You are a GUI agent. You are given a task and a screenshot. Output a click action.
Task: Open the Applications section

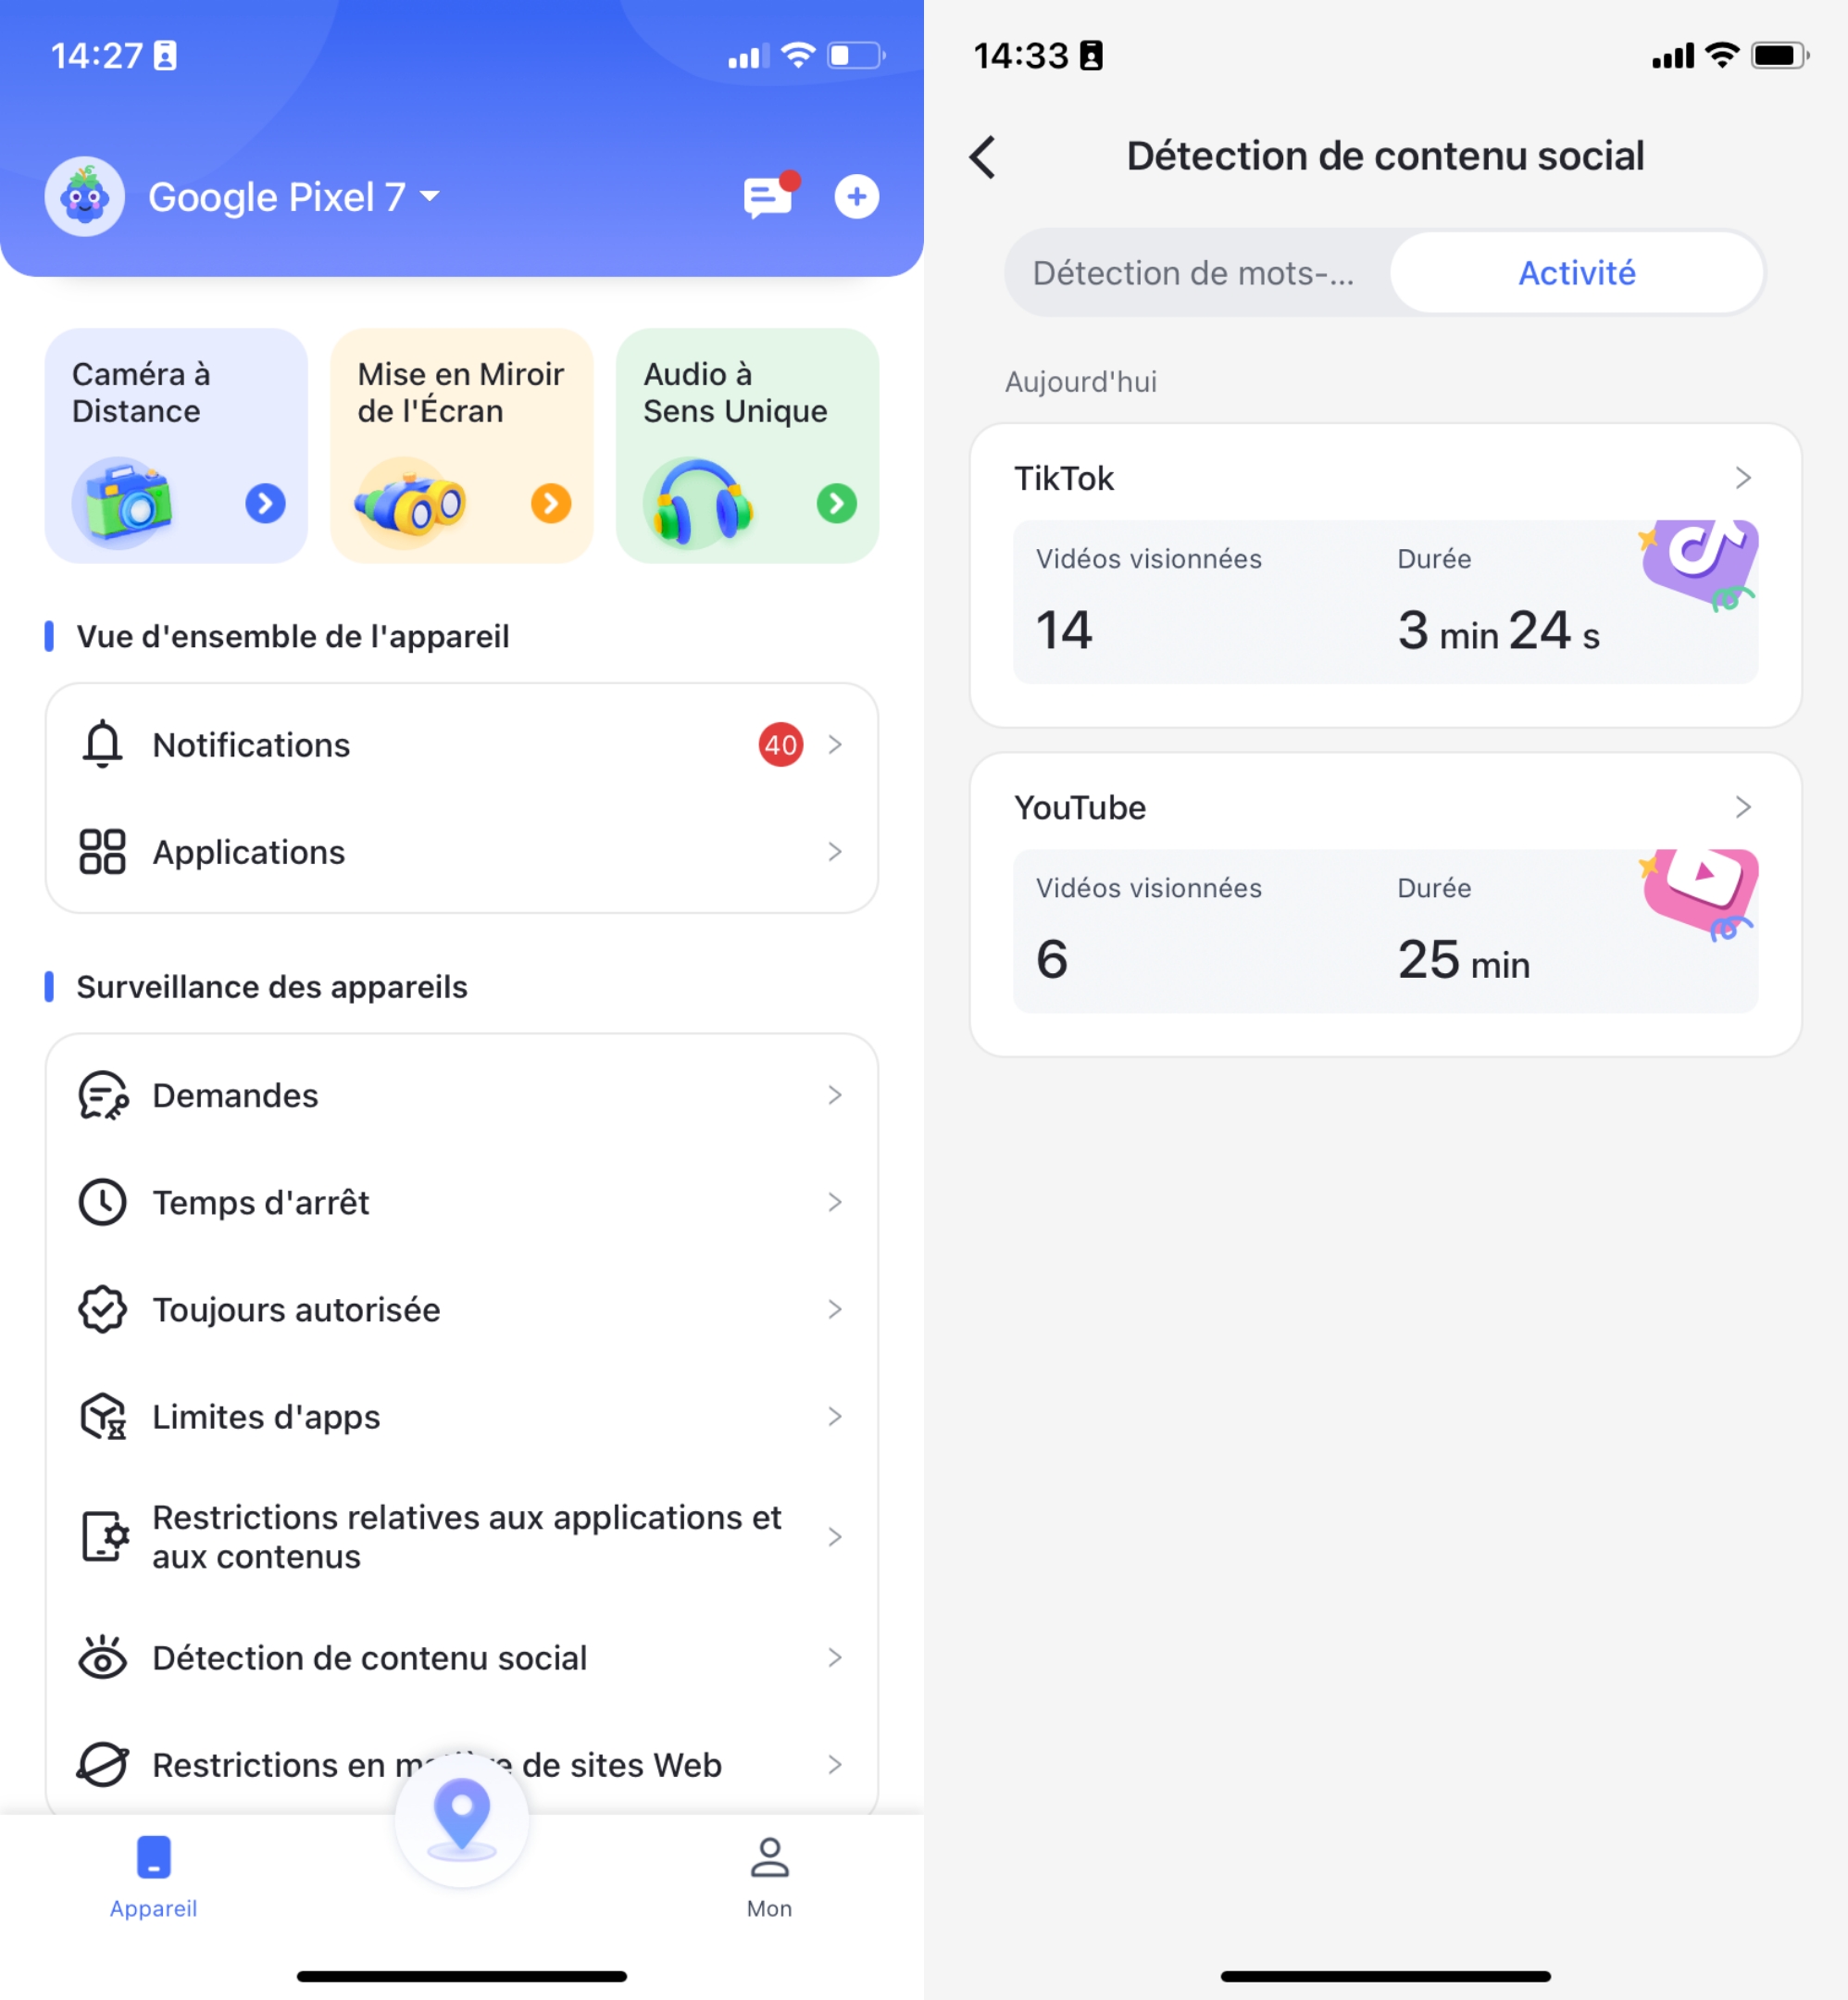[462, 852]
